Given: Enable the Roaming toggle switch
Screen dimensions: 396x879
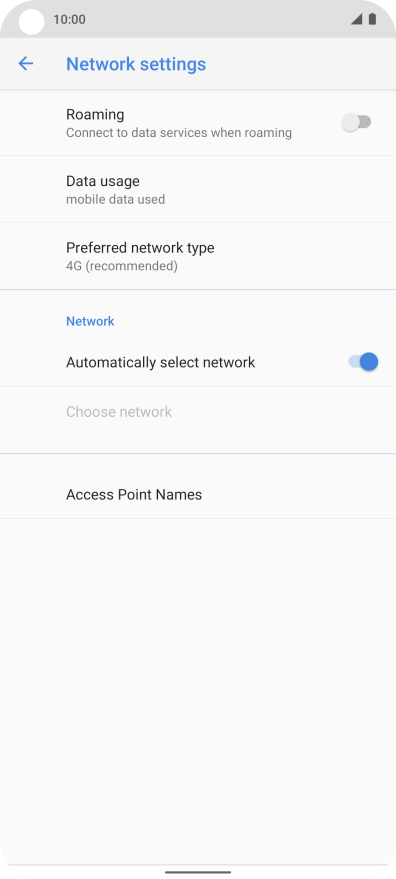Looking at the screenshot, I should point(357,122).
